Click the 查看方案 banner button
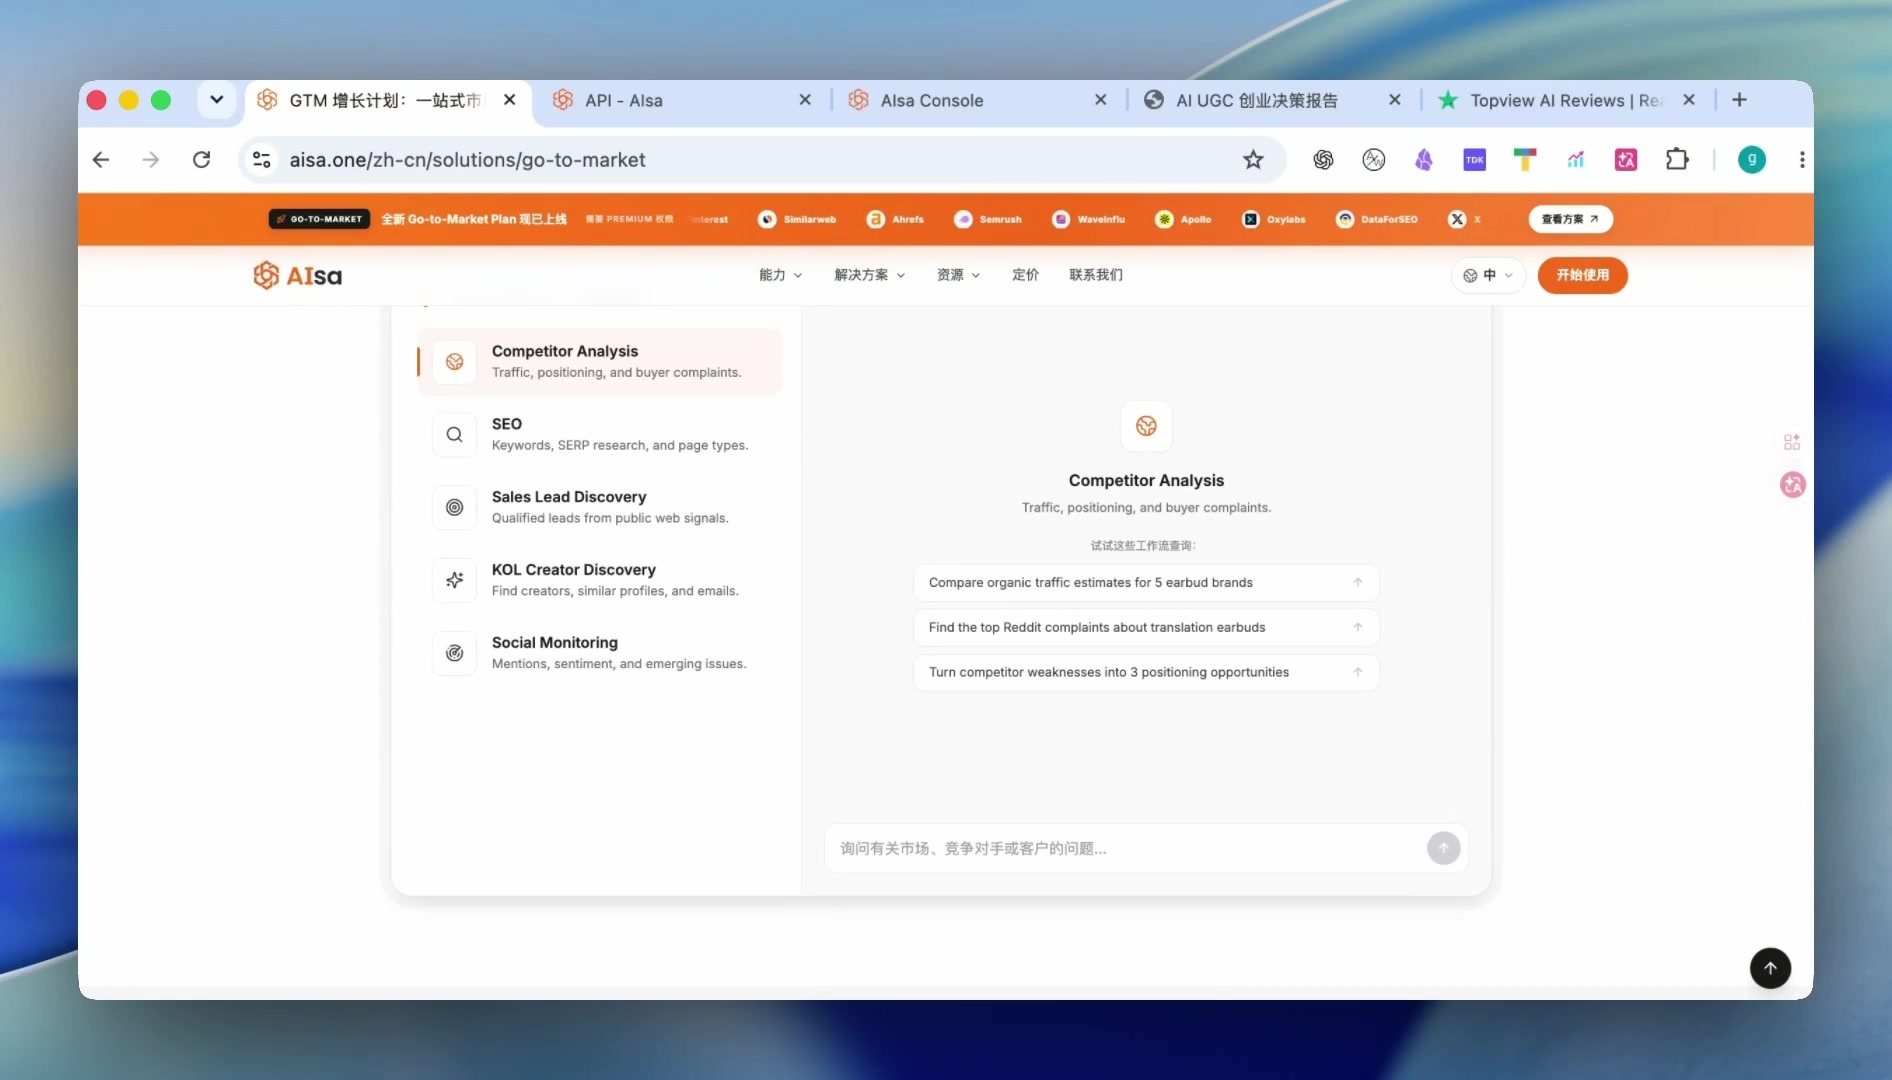This screenshot has height=1080, width=1892. click(1570, 219)
